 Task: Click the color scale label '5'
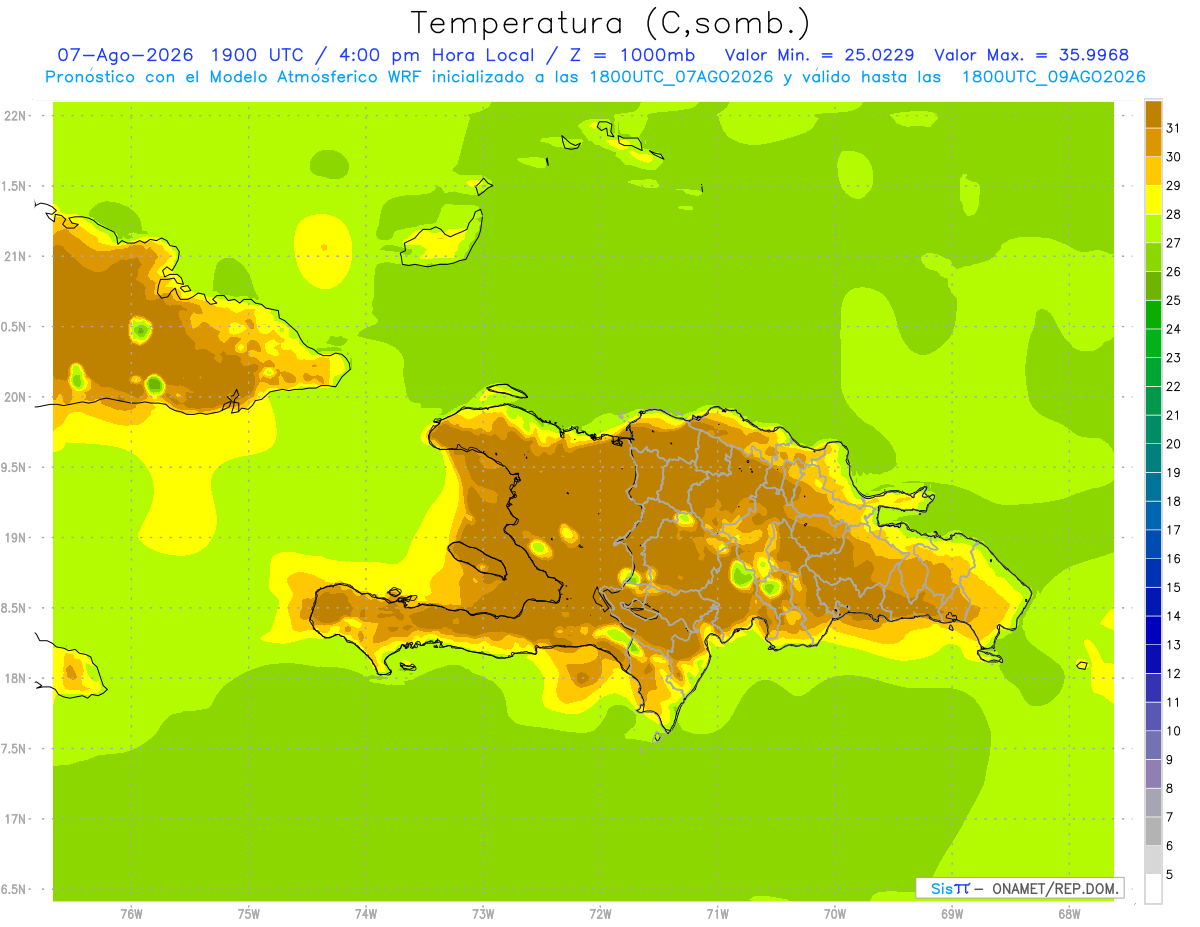click(x=1170, y=874)
